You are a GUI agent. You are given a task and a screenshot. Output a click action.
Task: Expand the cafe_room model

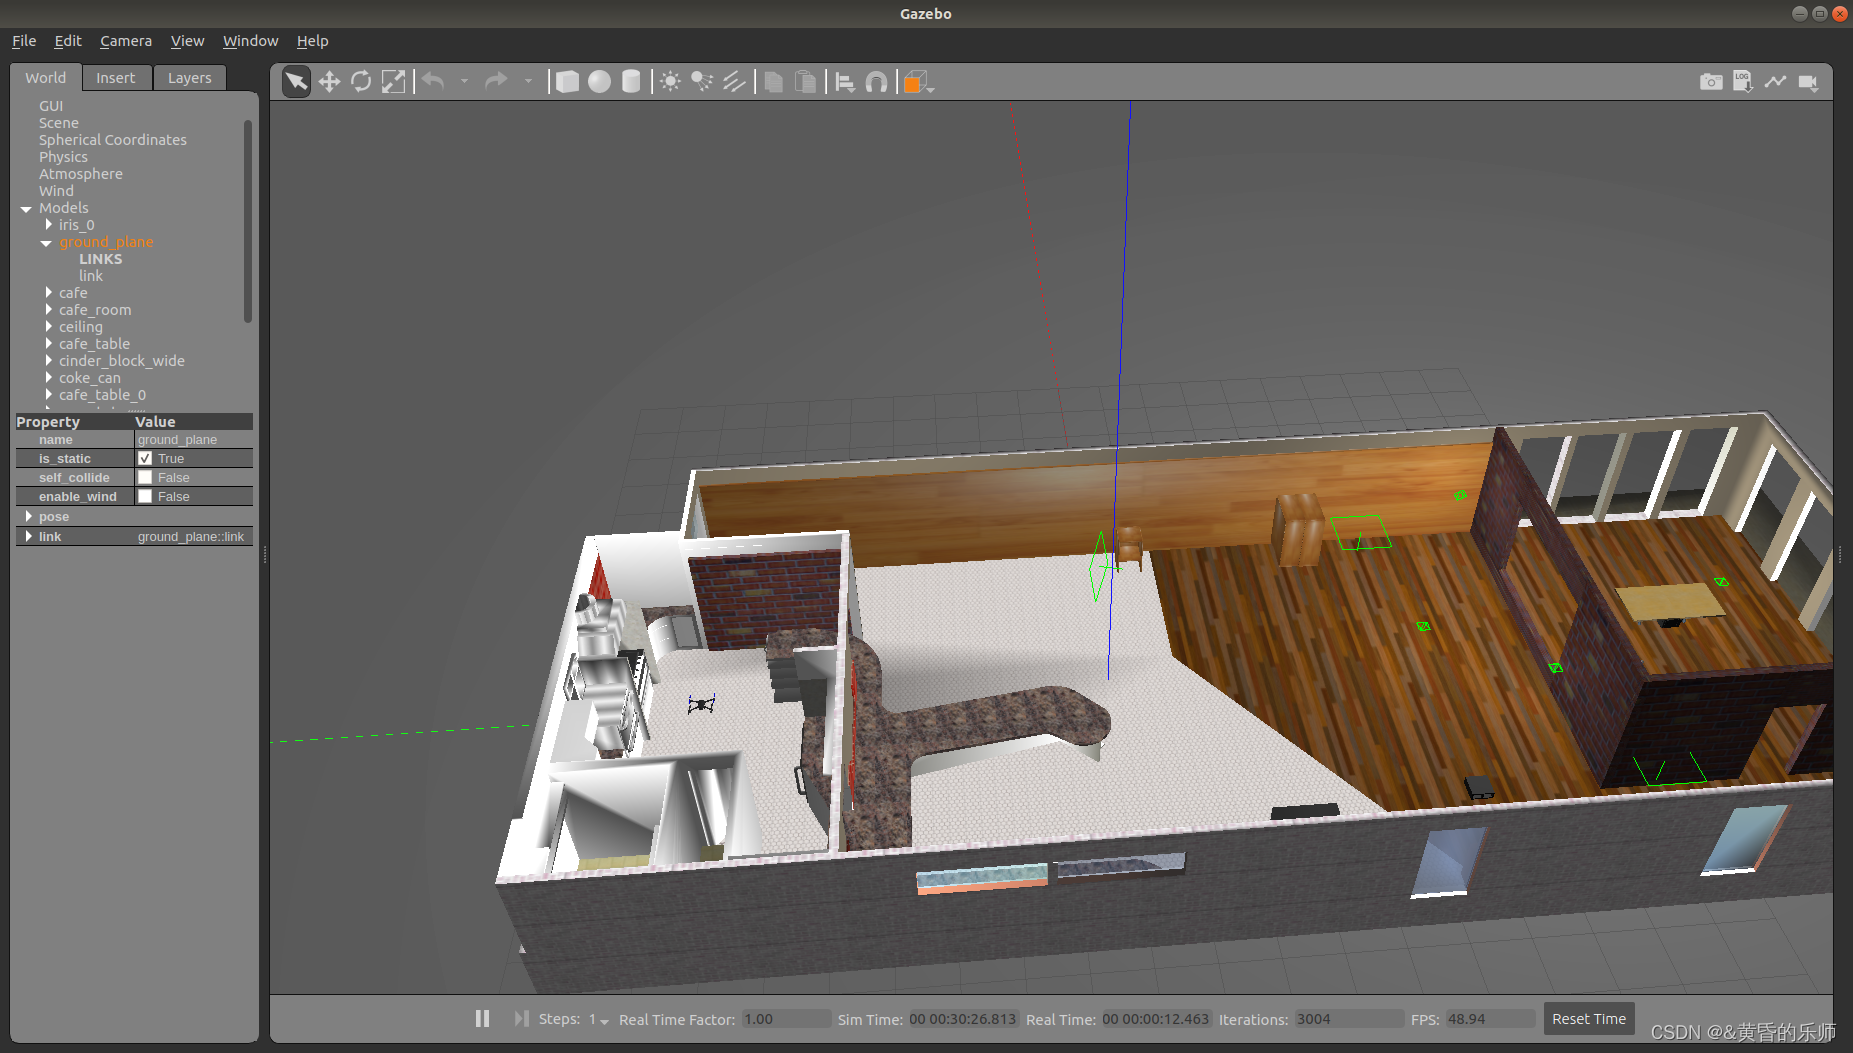(x=48, y=310)
